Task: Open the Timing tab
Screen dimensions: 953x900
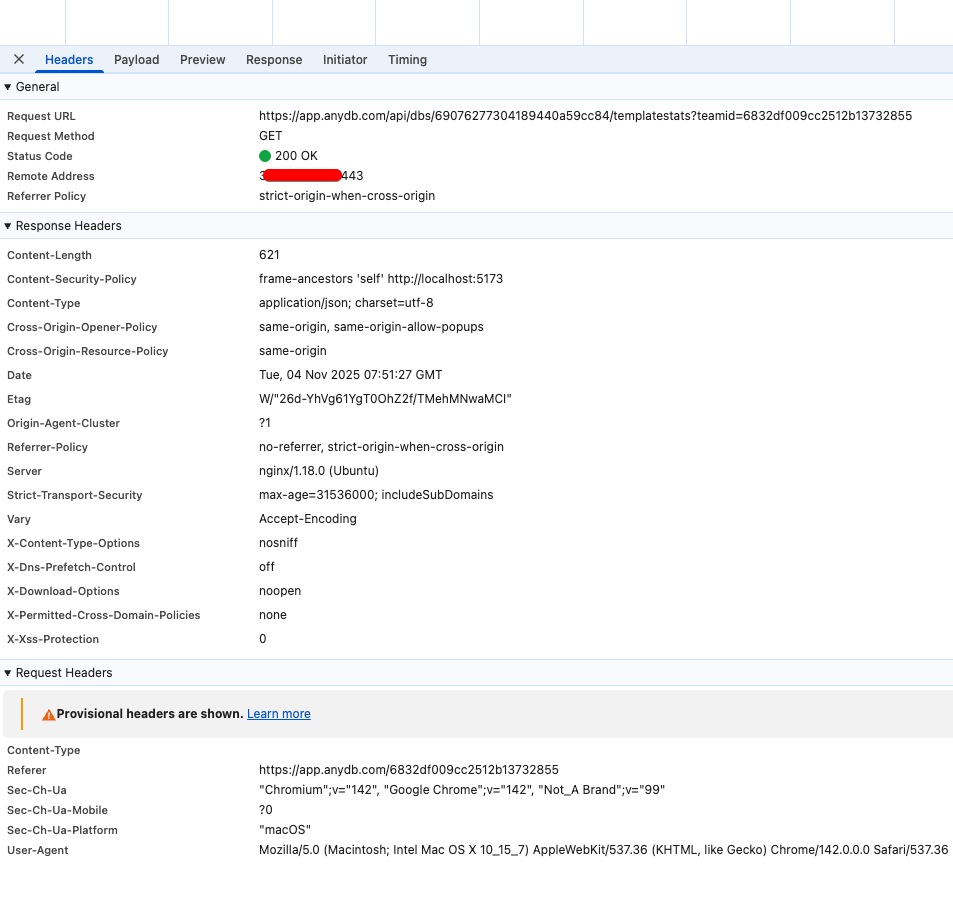Action: [x=407, y=60]
